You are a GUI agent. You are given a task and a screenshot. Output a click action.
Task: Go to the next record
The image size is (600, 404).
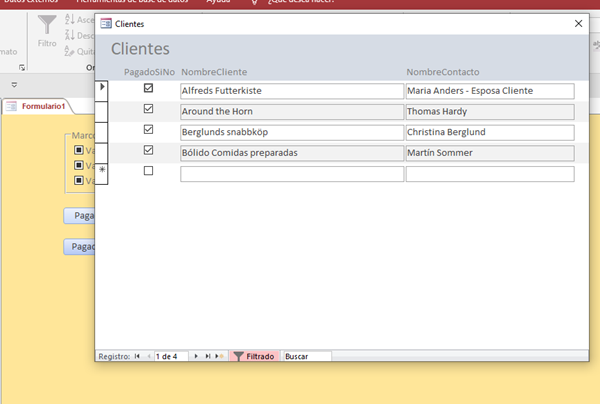point(196,356)
